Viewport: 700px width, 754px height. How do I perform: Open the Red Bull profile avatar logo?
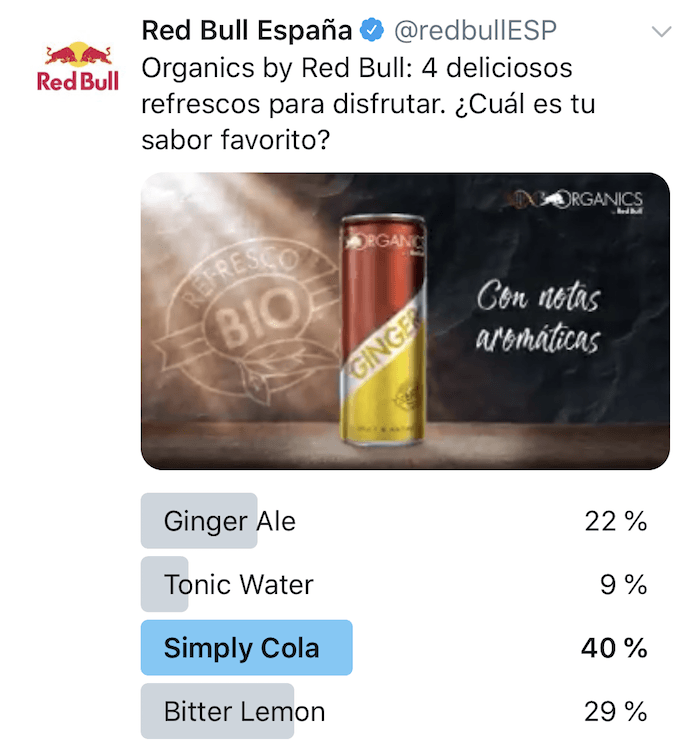pos(78,66)
